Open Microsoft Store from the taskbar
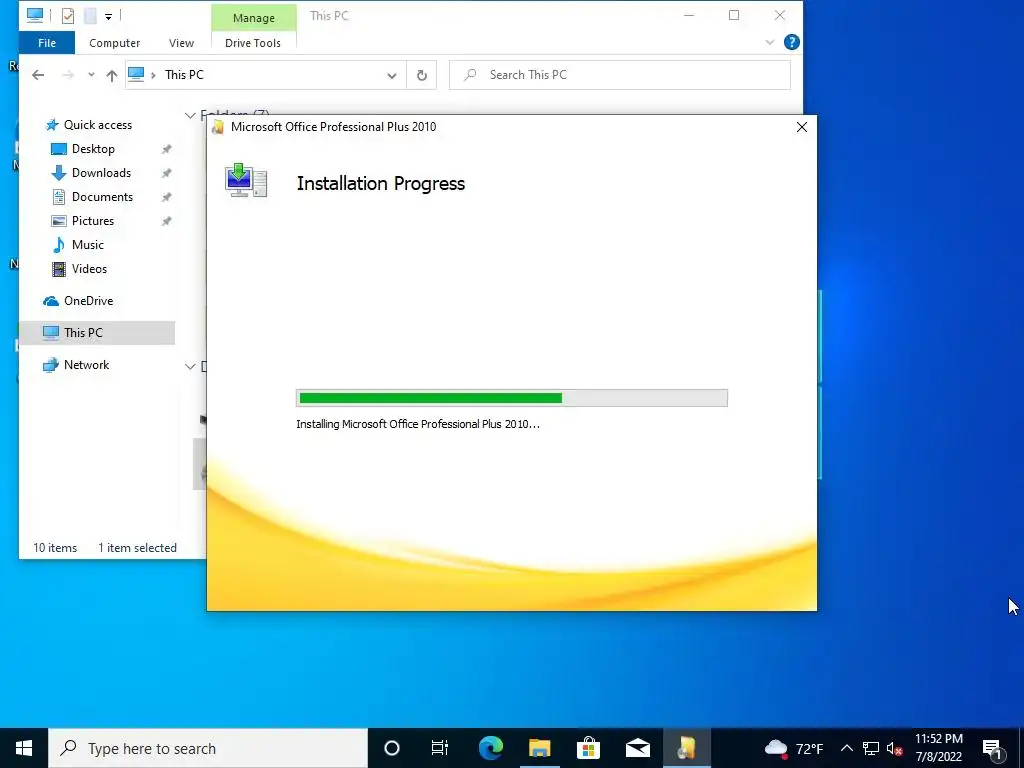The height and width of the screenshot is (768, 1024). [x=588, y=748]
